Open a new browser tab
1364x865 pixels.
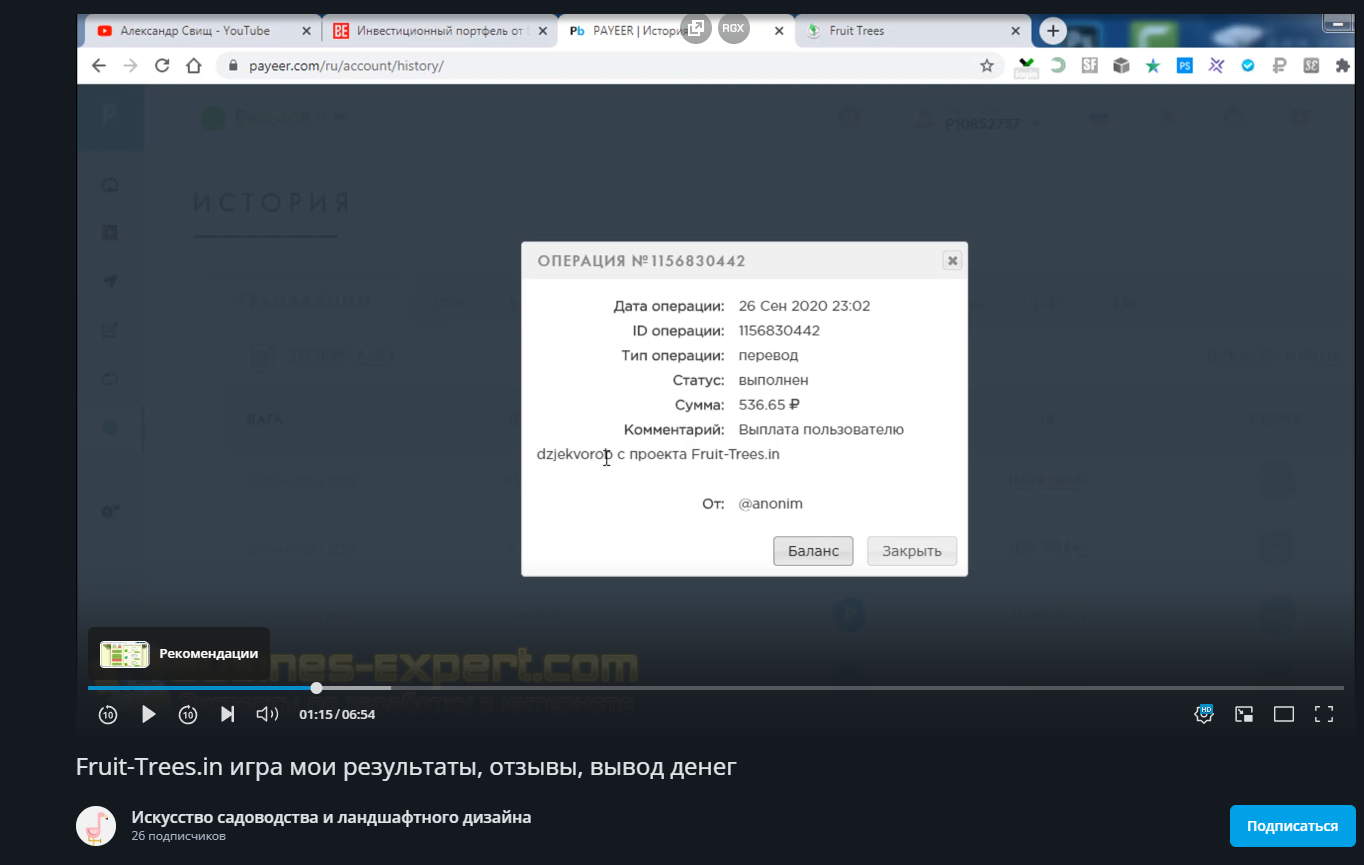1052,31
